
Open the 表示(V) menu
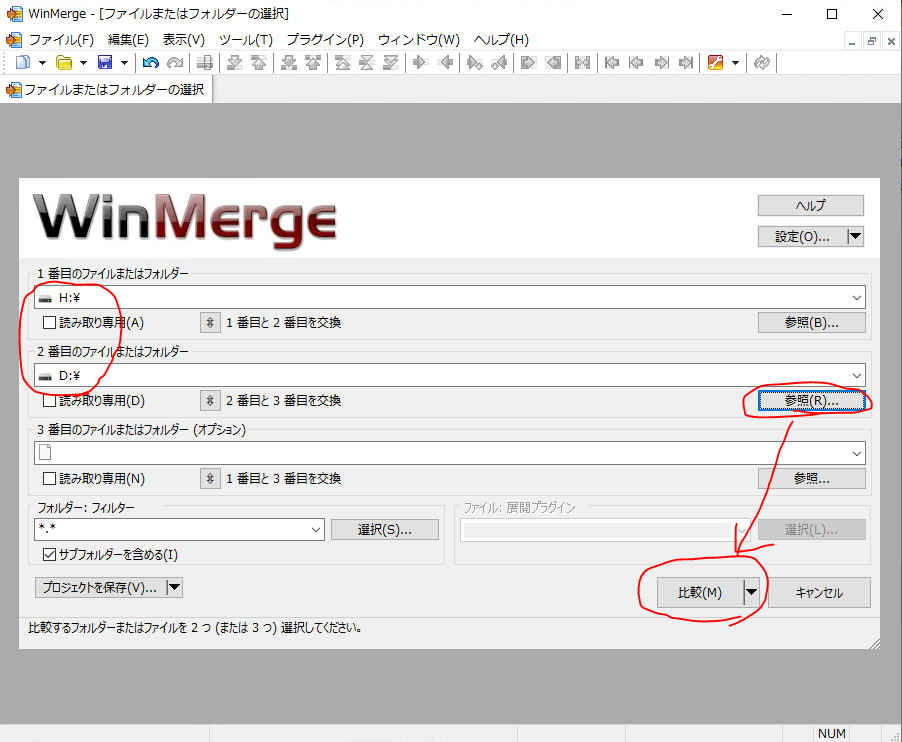184,40
